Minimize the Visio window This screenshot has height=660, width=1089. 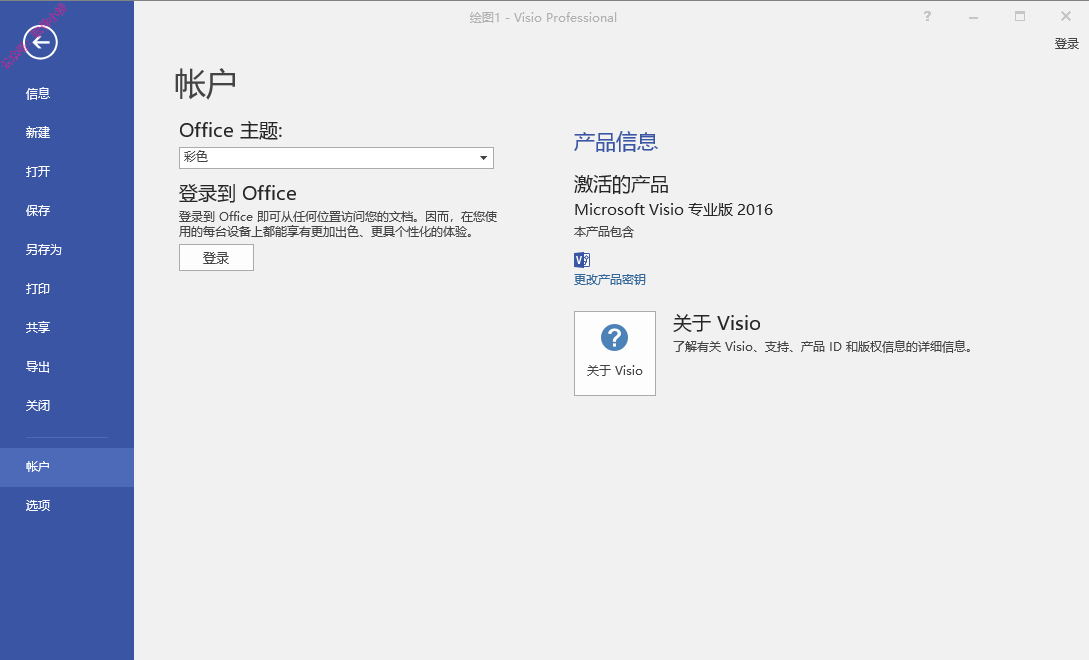click(x=974, y=16)
